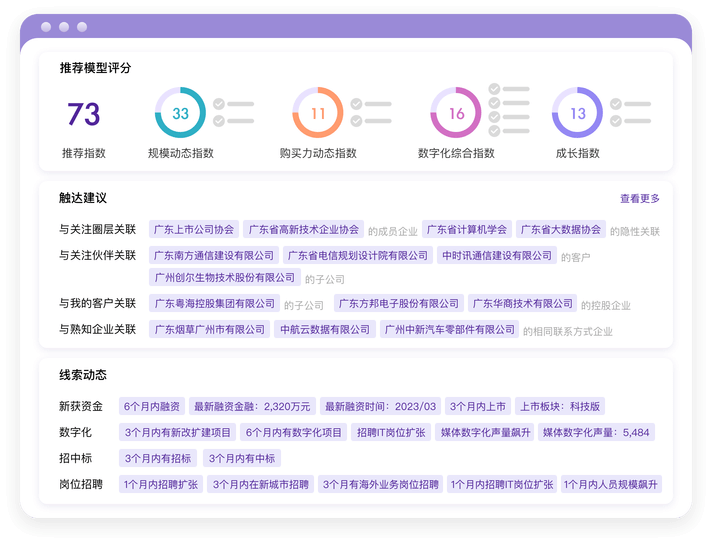Open 广东粤海控股集团有限公司 company tag
Image resolution: width=712 pixels, height=544 pixels.
pos(214,303)
